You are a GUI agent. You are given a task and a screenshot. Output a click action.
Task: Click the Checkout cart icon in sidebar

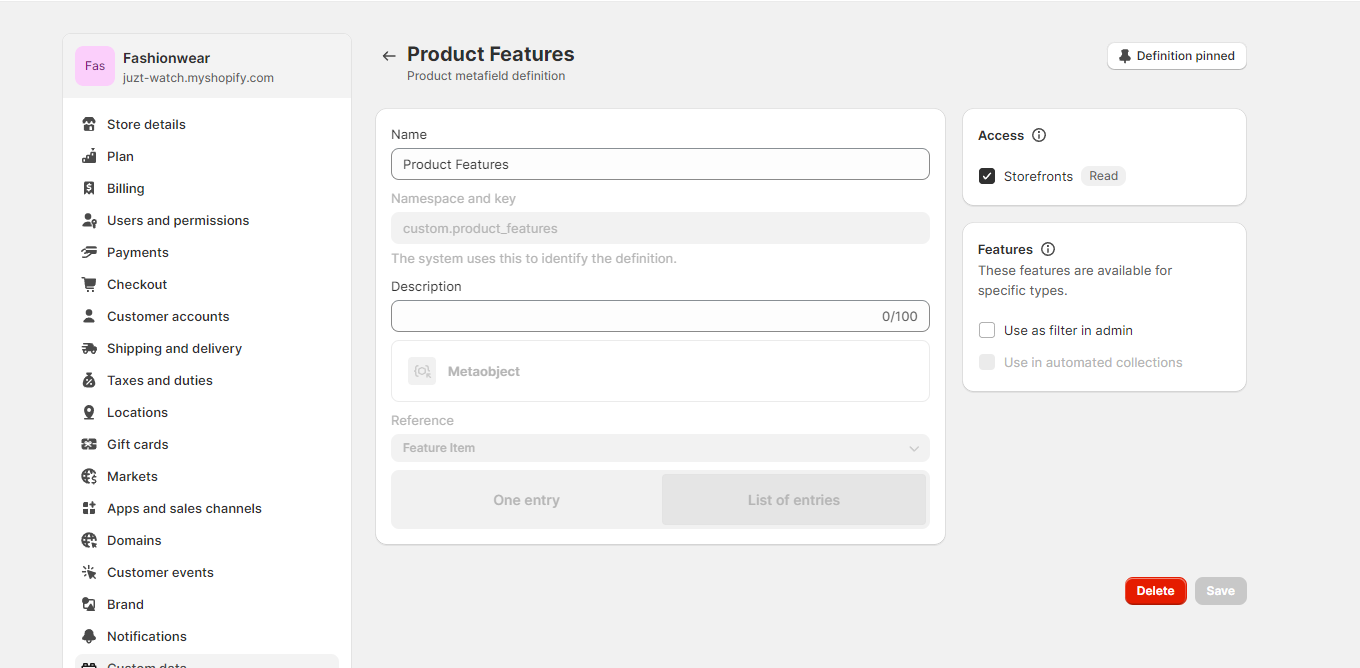(89, 284)
